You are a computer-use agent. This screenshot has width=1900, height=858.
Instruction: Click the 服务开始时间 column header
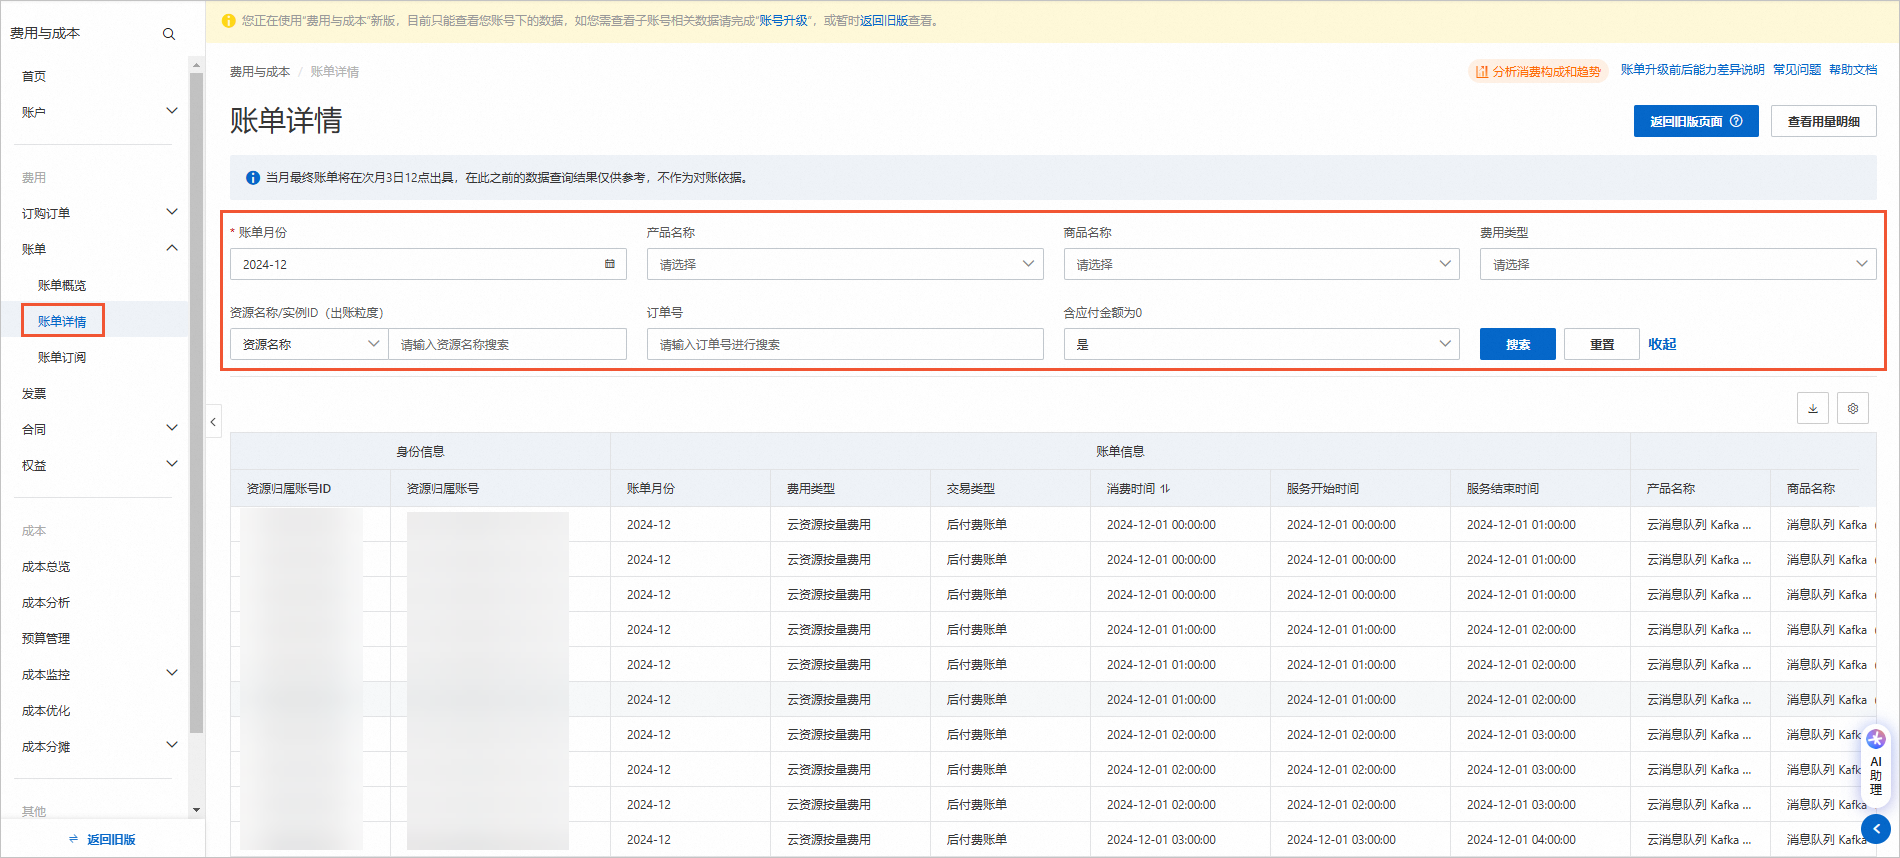tap(1360, 489)
